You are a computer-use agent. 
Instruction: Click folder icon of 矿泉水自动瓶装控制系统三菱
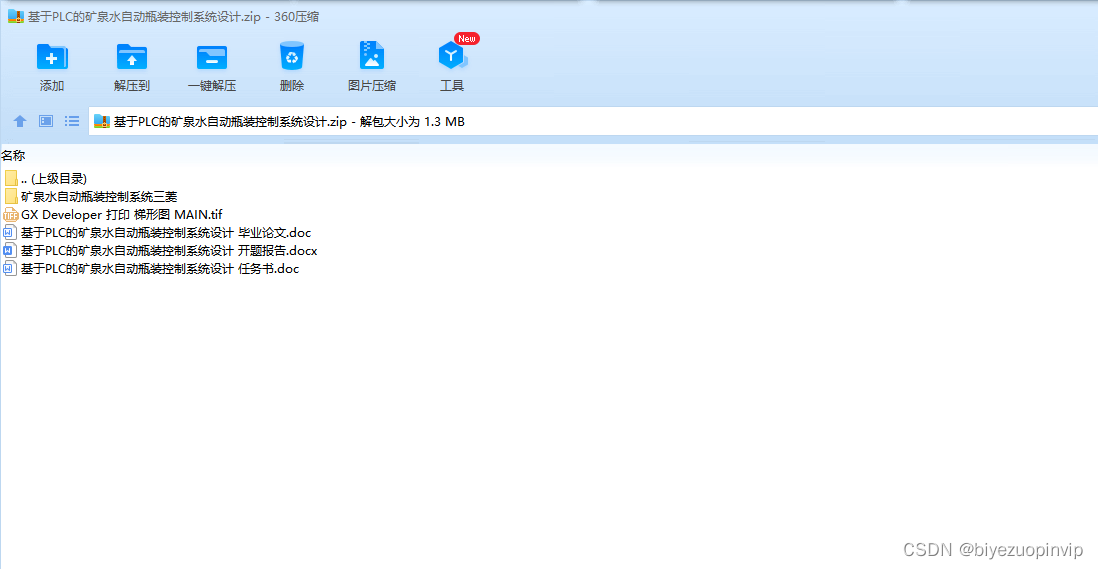coord(11,197)
